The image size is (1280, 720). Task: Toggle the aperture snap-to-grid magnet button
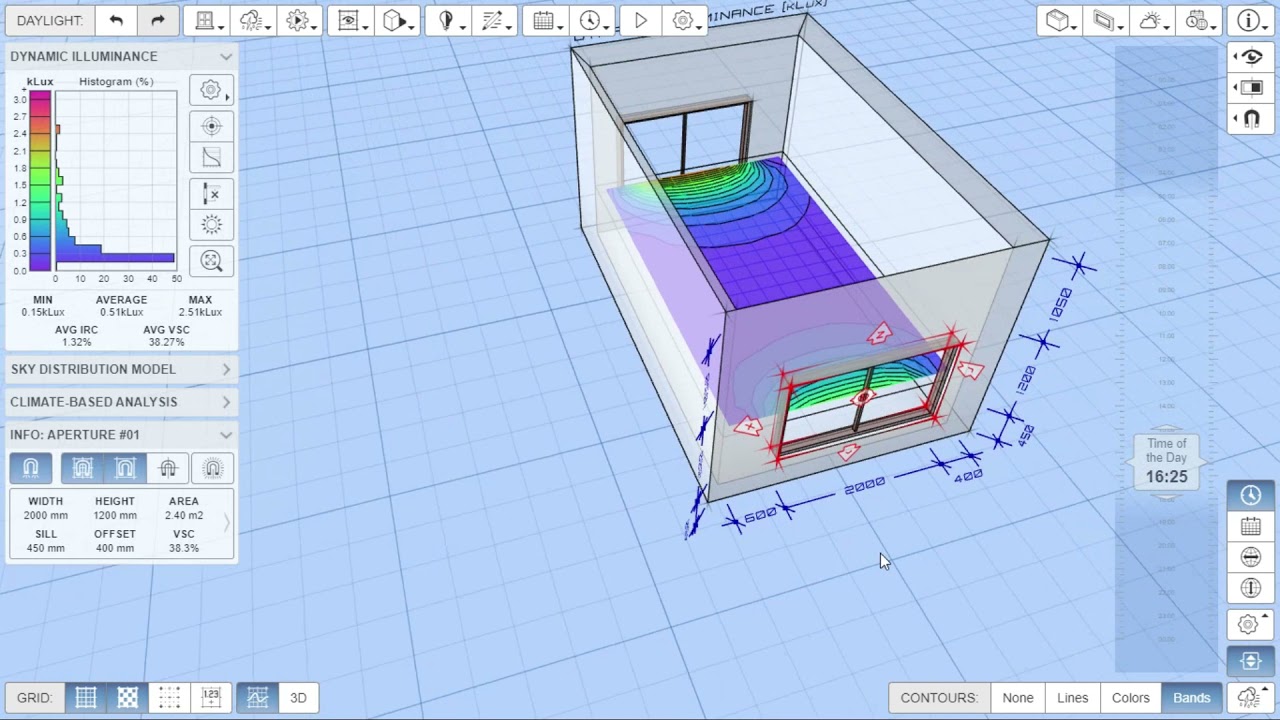coord(82,468)
